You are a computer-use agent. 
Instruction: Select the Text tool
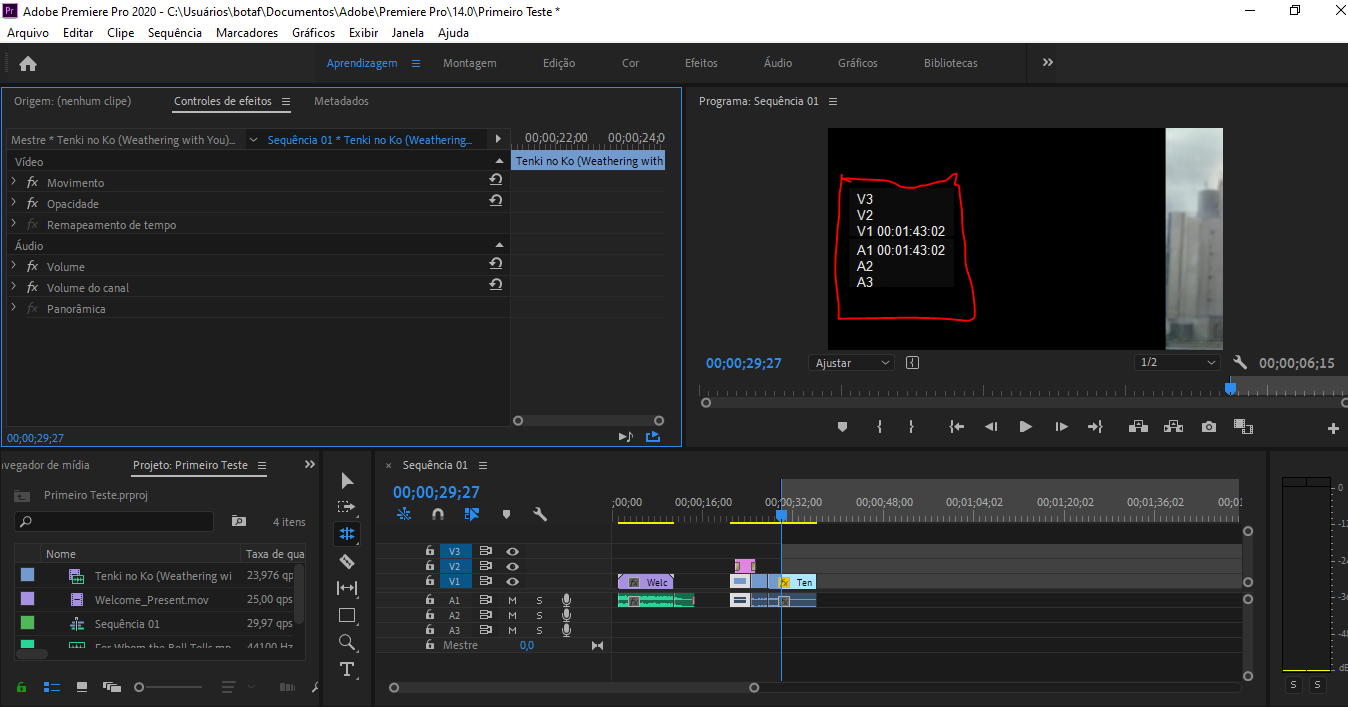point(347,670)
